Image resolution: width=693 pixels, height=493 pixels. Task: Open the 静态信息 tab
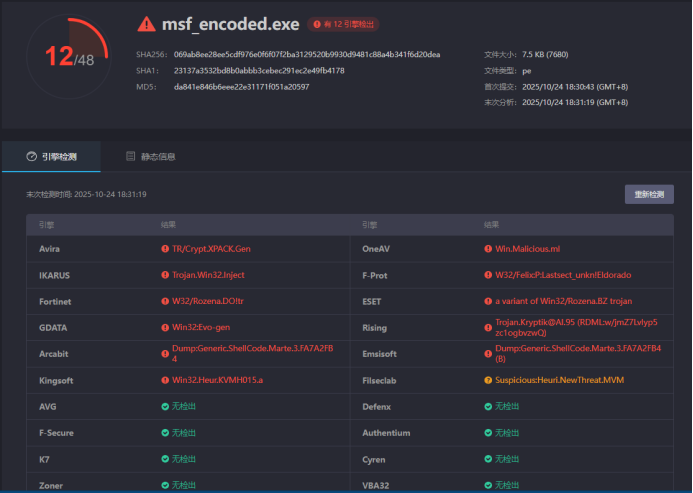150,157
